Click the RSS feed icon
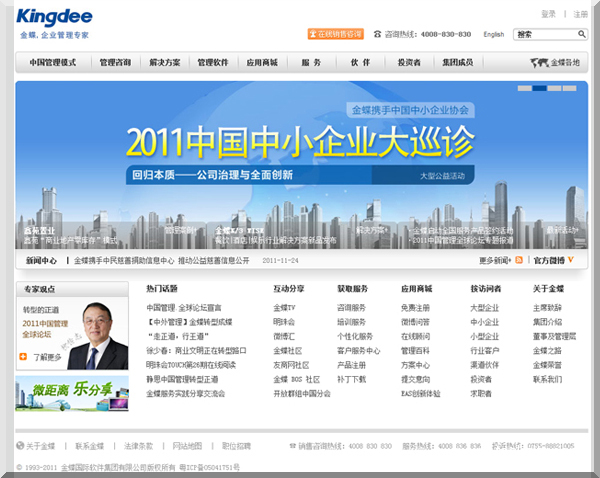This screenshot has width=600, height=478. click(x=519, y=260)
